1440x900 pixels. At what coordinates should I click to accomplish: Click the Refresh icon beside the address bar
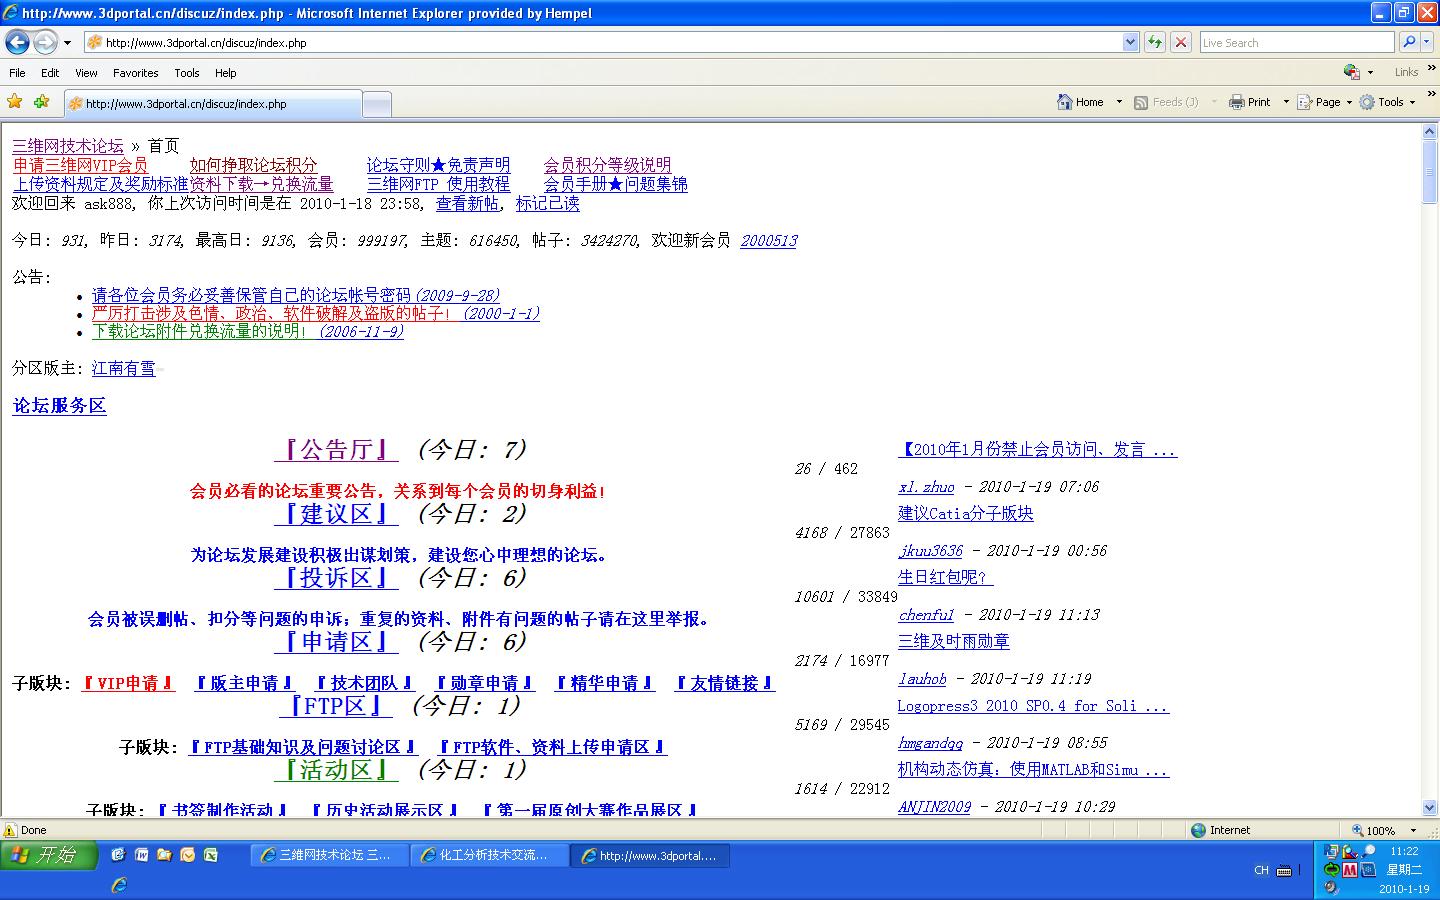click(x=1155, y=42)
